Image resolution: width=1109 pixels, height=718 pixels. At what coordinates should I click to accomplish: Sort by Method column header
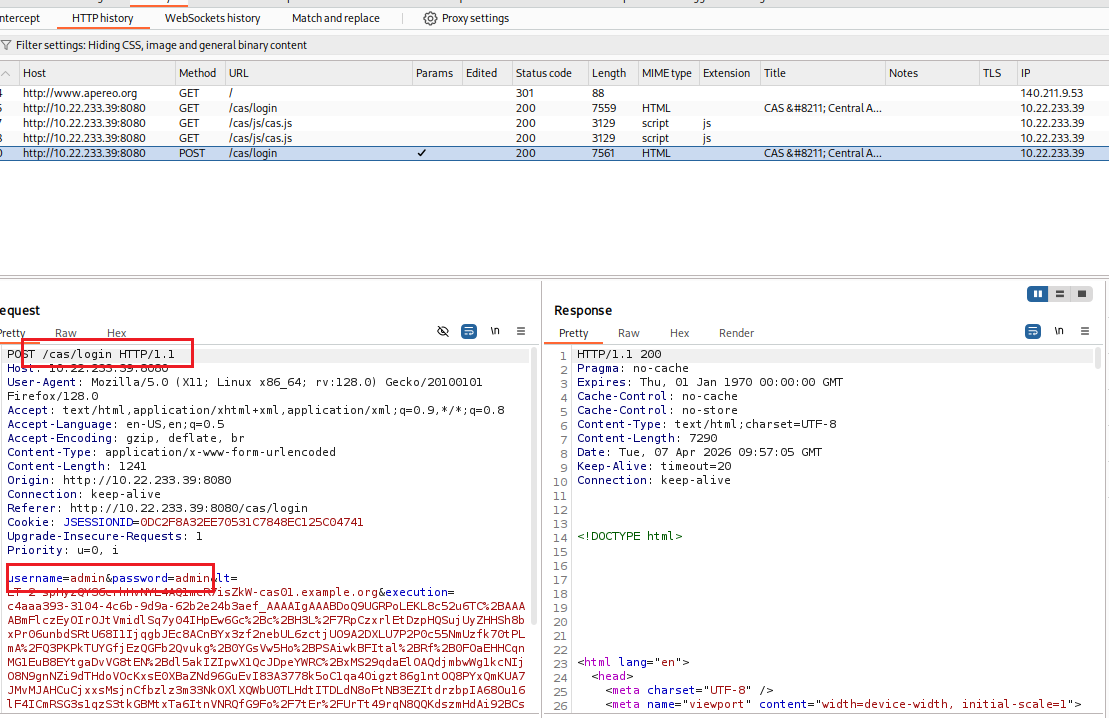(200, 74)
